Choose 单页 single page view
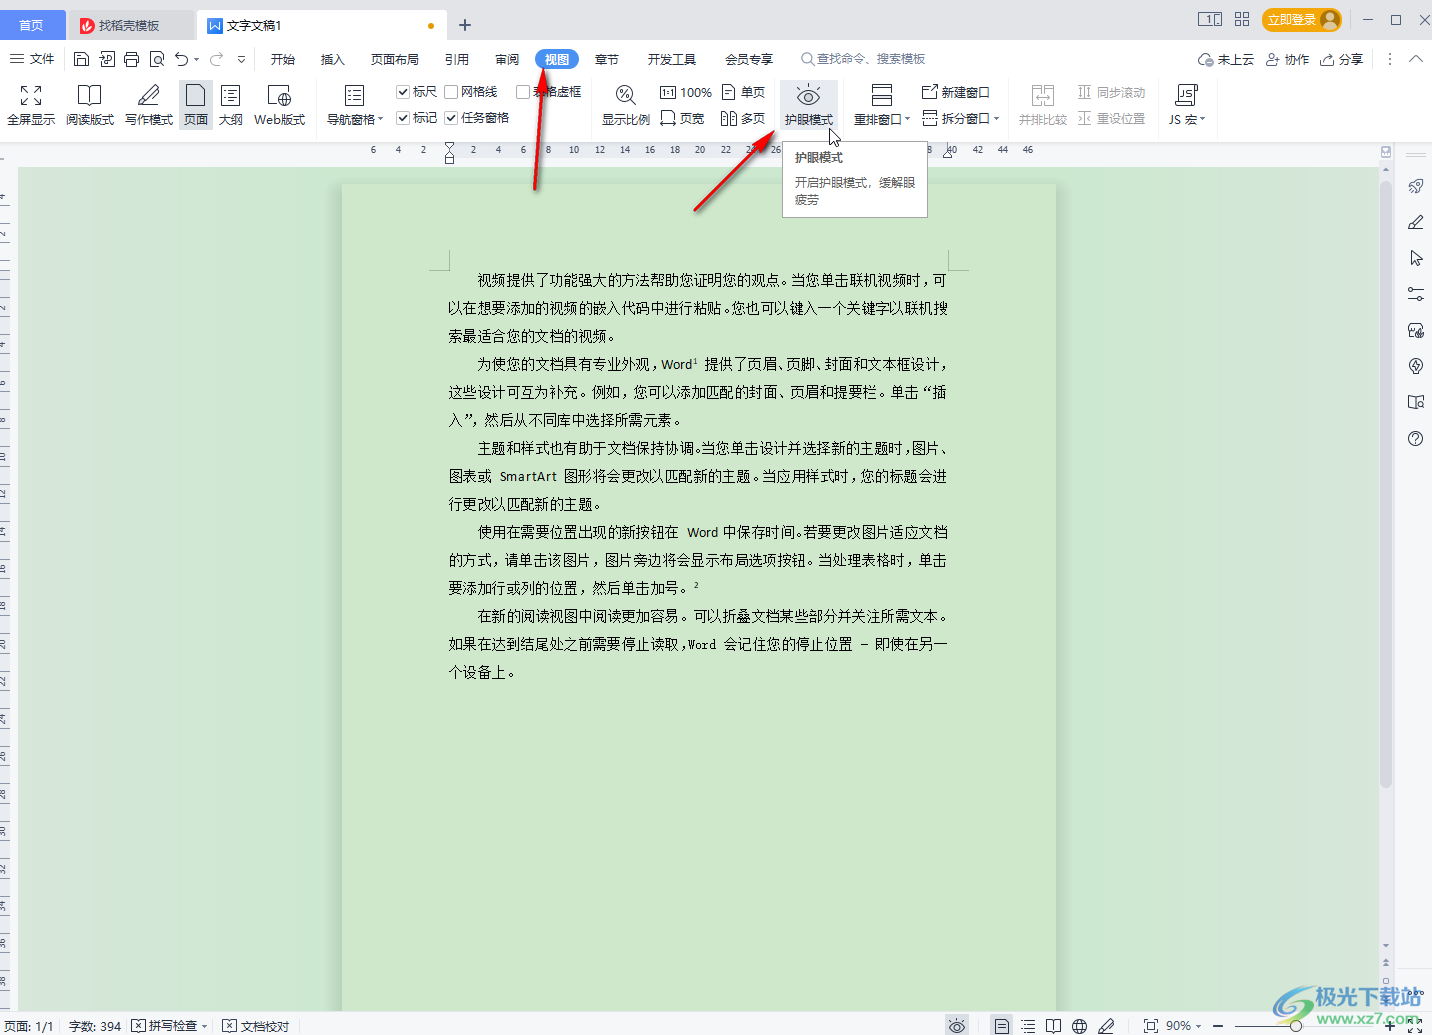Image resolution: width=1432 pixels, height=1035 pixels. click(743, 92)
